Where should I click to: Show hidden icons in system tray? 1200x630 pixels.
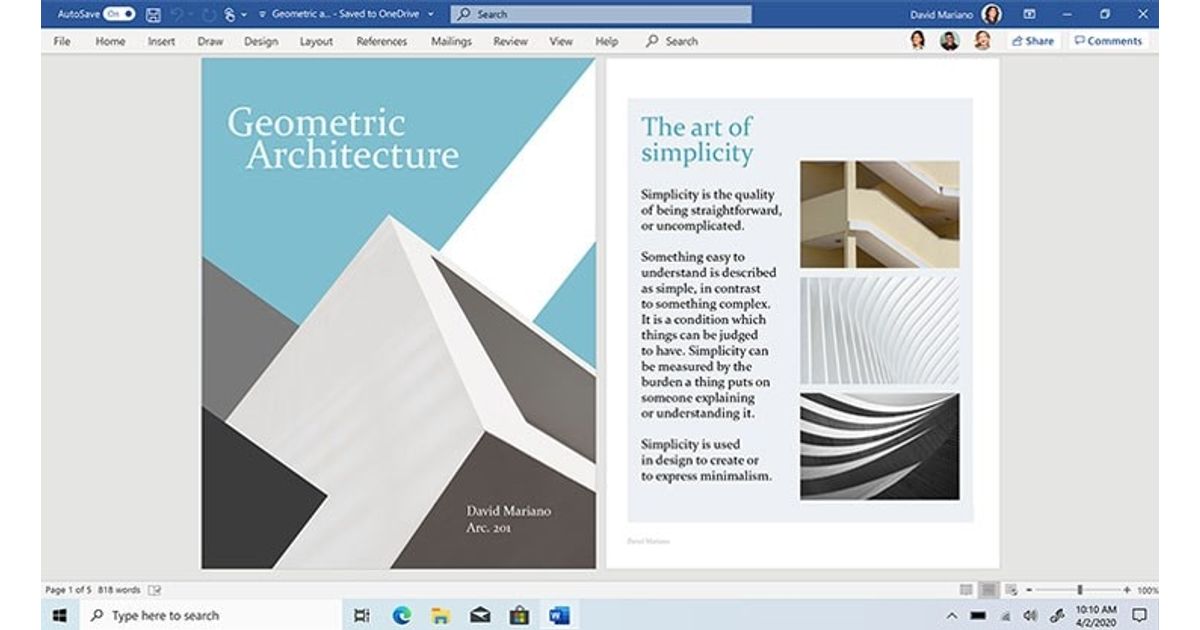pos(951,615)
